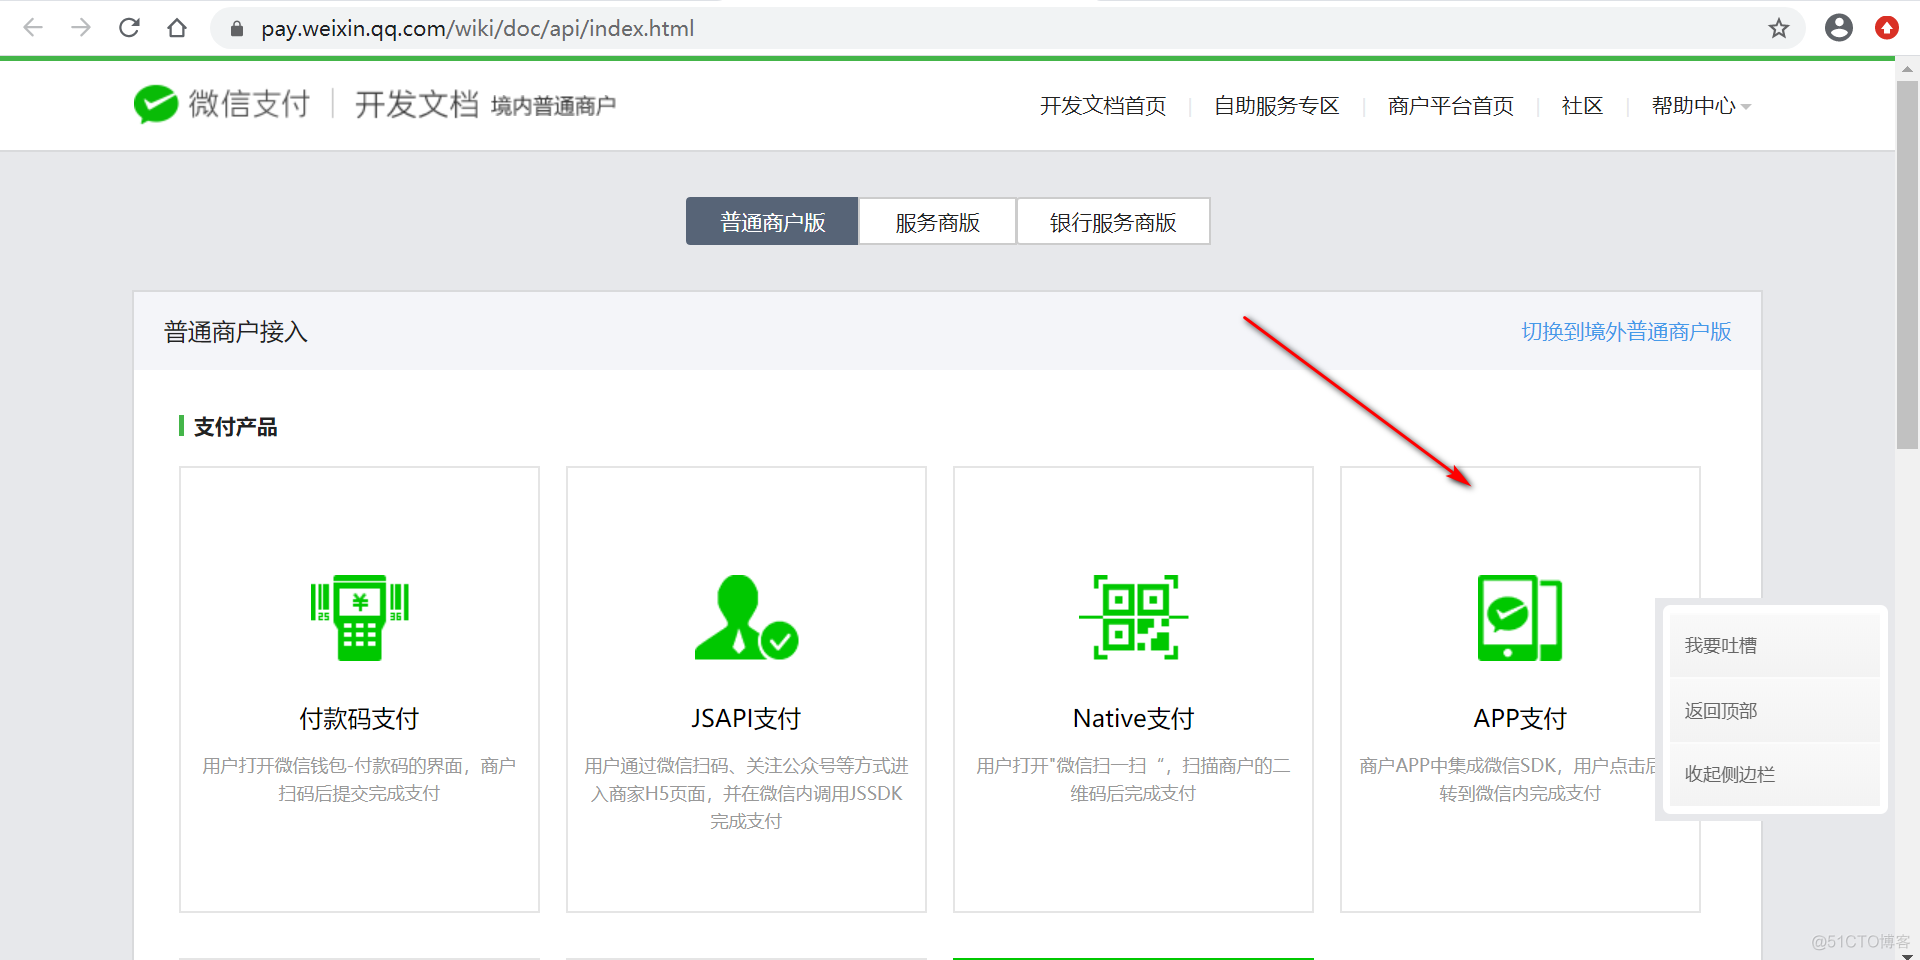
Task: Click the 普通商户接入 section heading
Action: [236, 331]
